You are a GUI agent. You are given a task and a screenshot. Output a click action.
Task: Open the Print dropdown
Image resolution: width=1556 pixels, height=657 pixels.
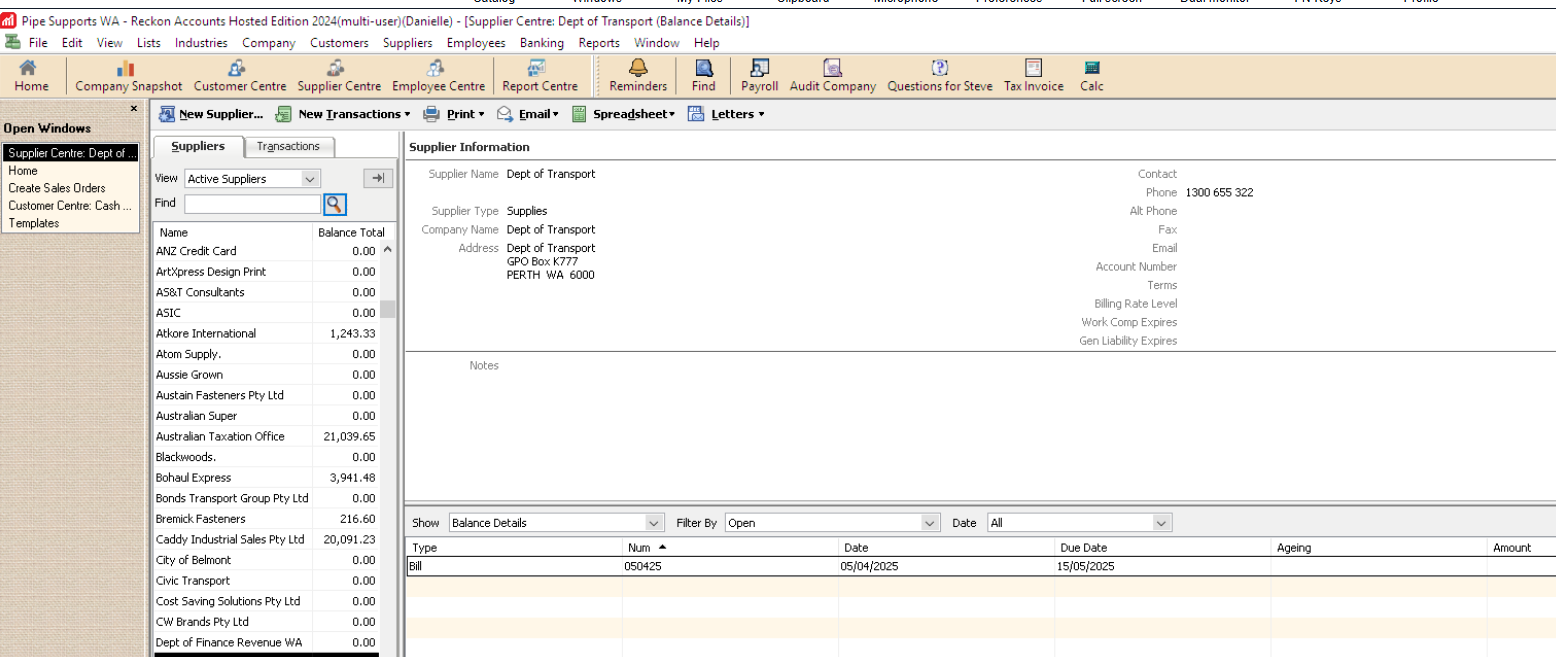454,114
